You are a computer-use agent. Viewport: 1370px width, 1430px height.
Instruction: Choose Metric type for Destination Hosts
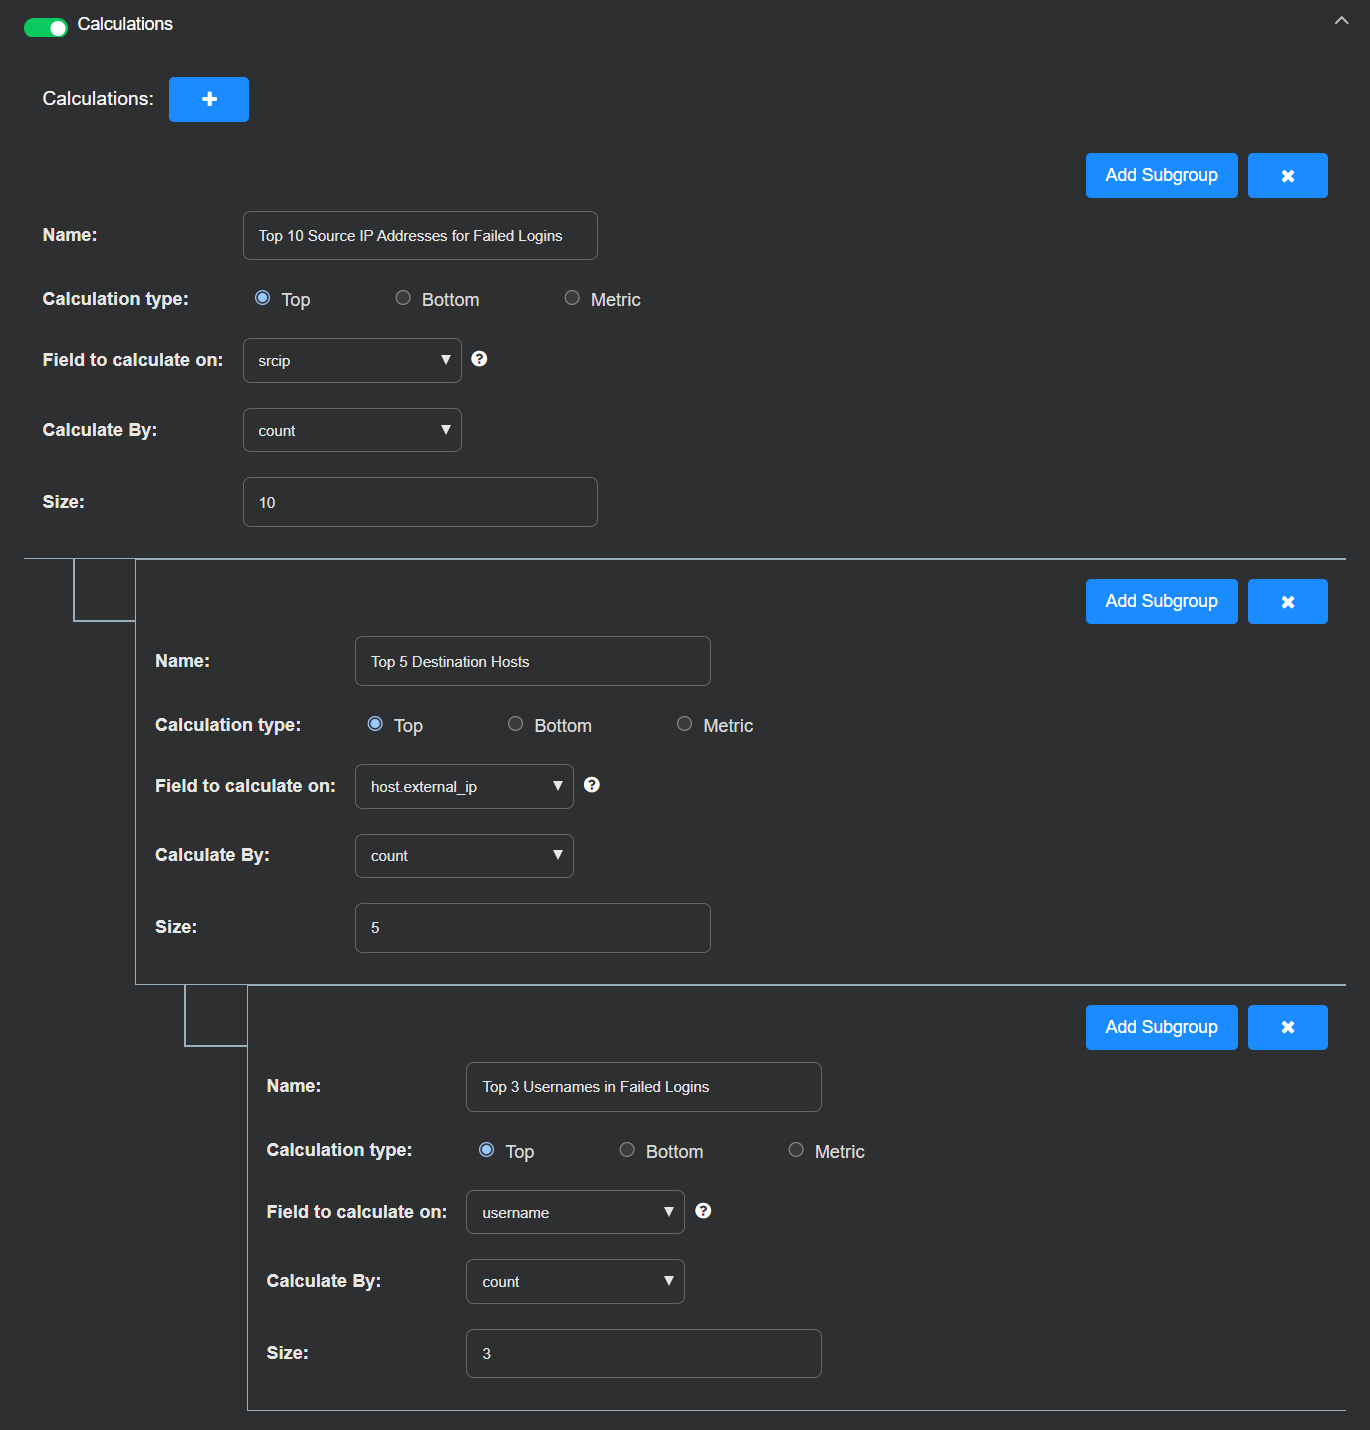pos(684,724)
